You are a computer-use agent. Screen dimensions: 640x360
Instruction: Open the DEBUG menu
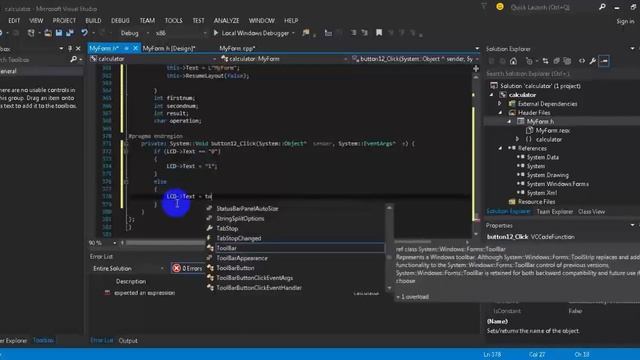click(120, 20)
